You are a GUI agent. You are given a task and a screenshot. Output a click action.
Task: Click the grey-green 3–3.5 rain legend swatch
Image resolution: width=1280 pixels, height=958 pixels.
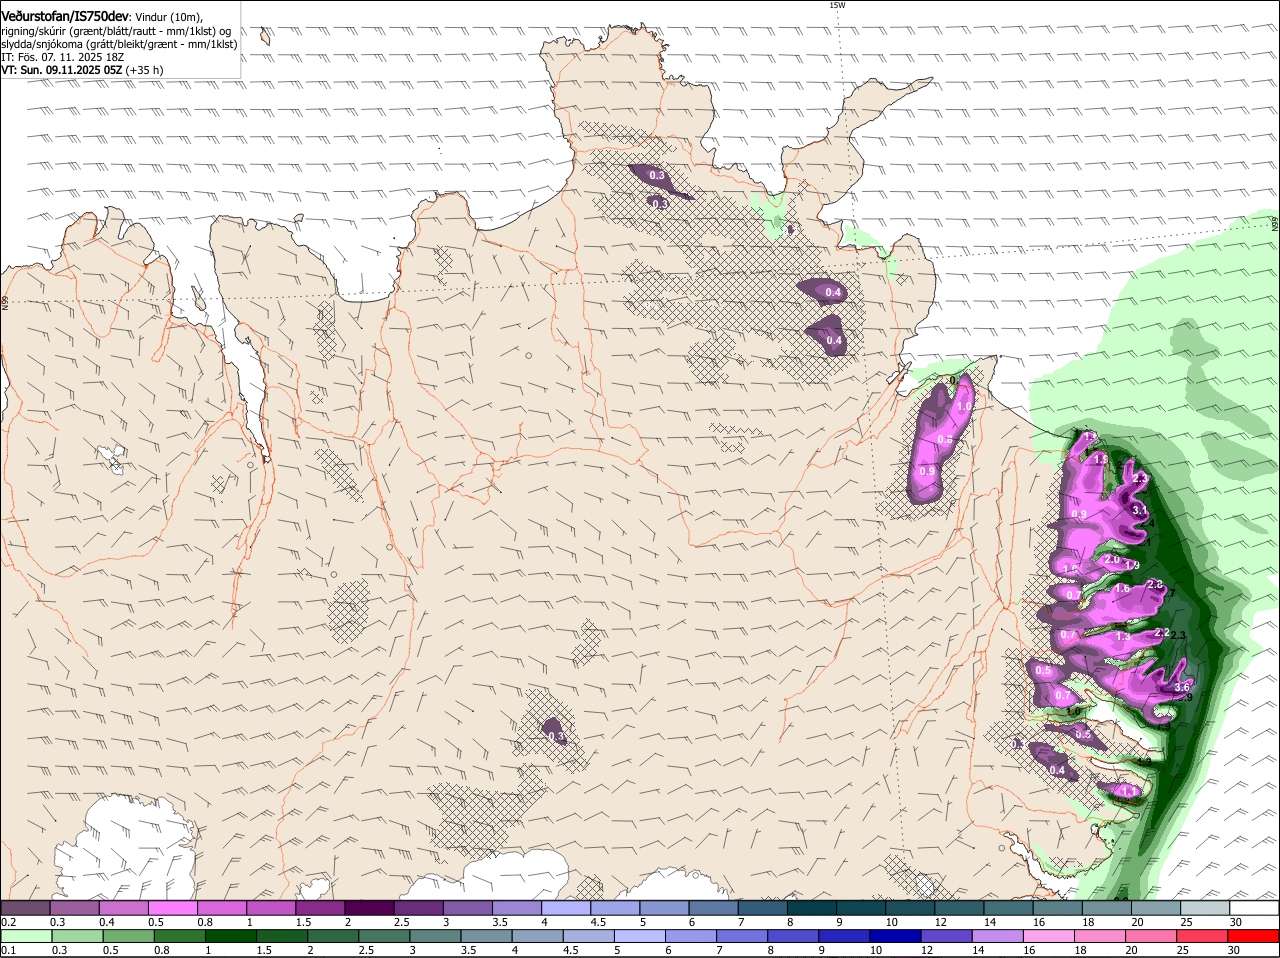[436, 936]
